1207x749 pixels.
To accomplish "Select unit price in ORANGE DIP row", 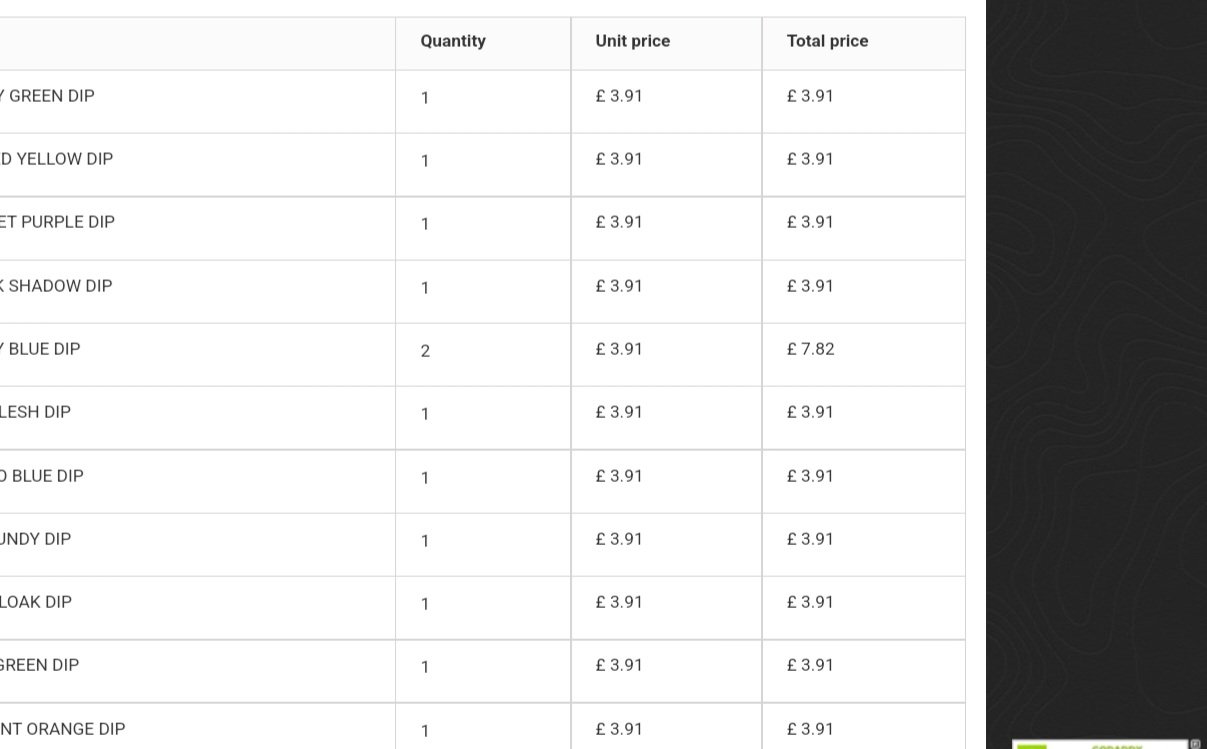I will click(x=619, y=729).
